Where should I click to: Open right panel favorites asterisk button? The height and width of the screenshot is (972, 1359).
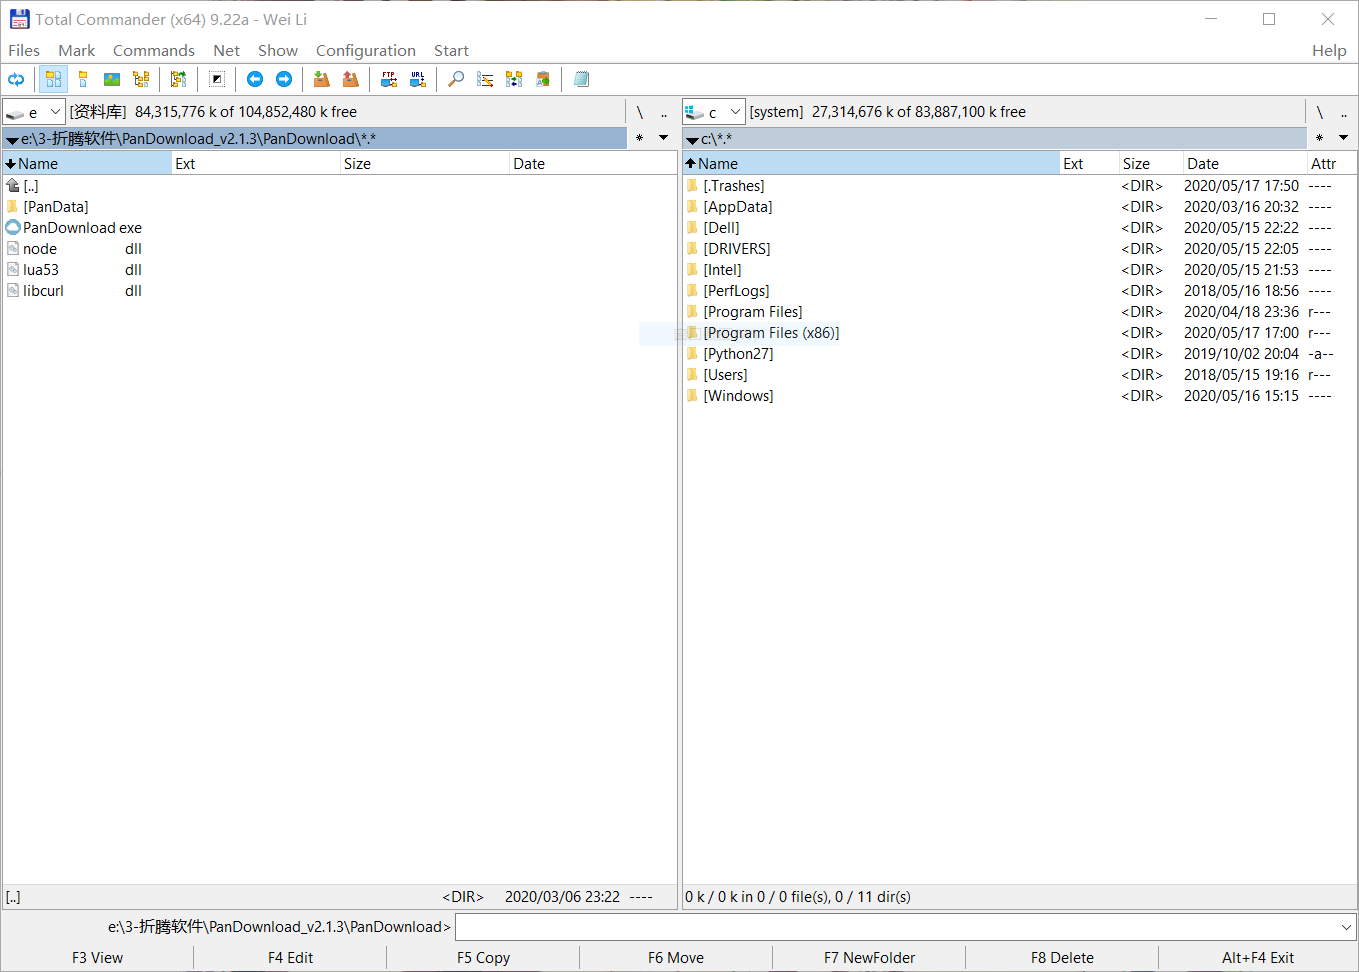[x=1319, y=138]
